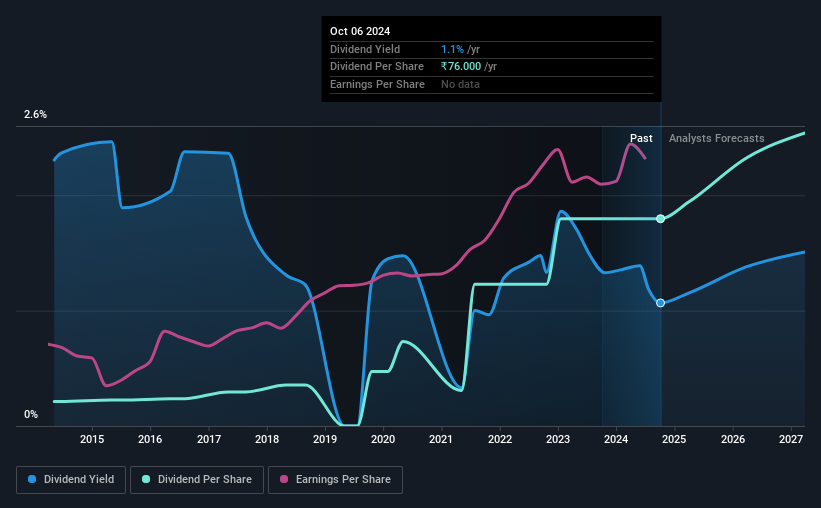Image resolution: width=821 pixels, height=508 pixels.
Task: Toggle the Dividend Yield legend button
Action: [x=71, y=480]
